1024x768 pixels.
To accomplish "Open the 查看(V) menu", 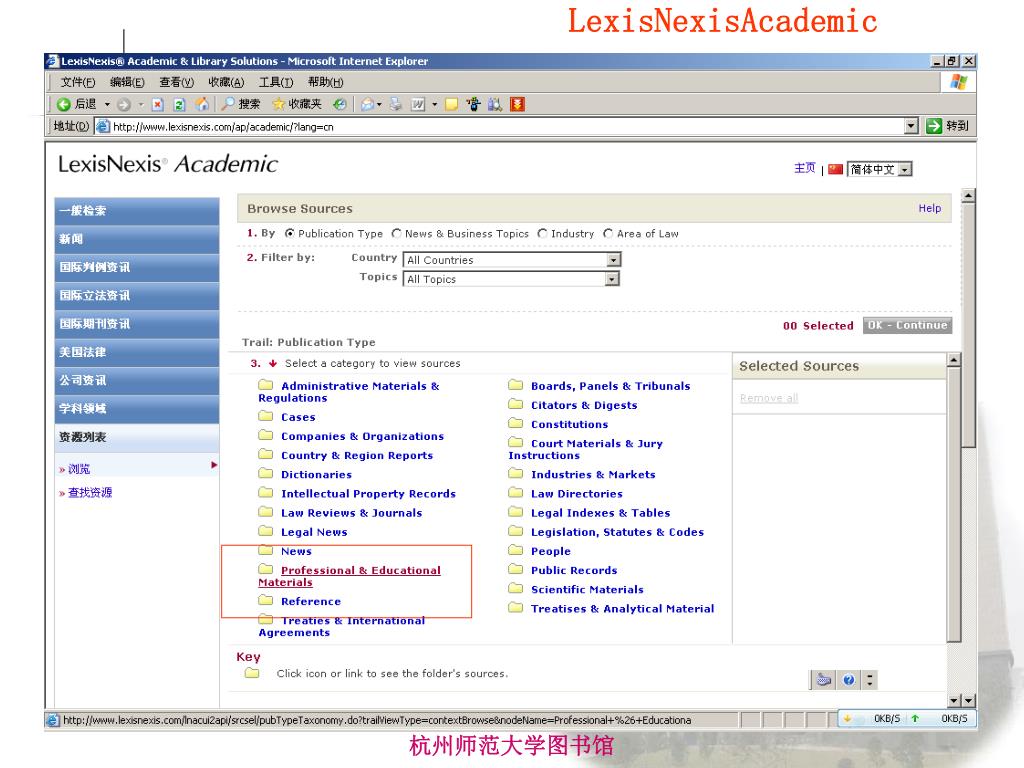I will tap(176, 82).
